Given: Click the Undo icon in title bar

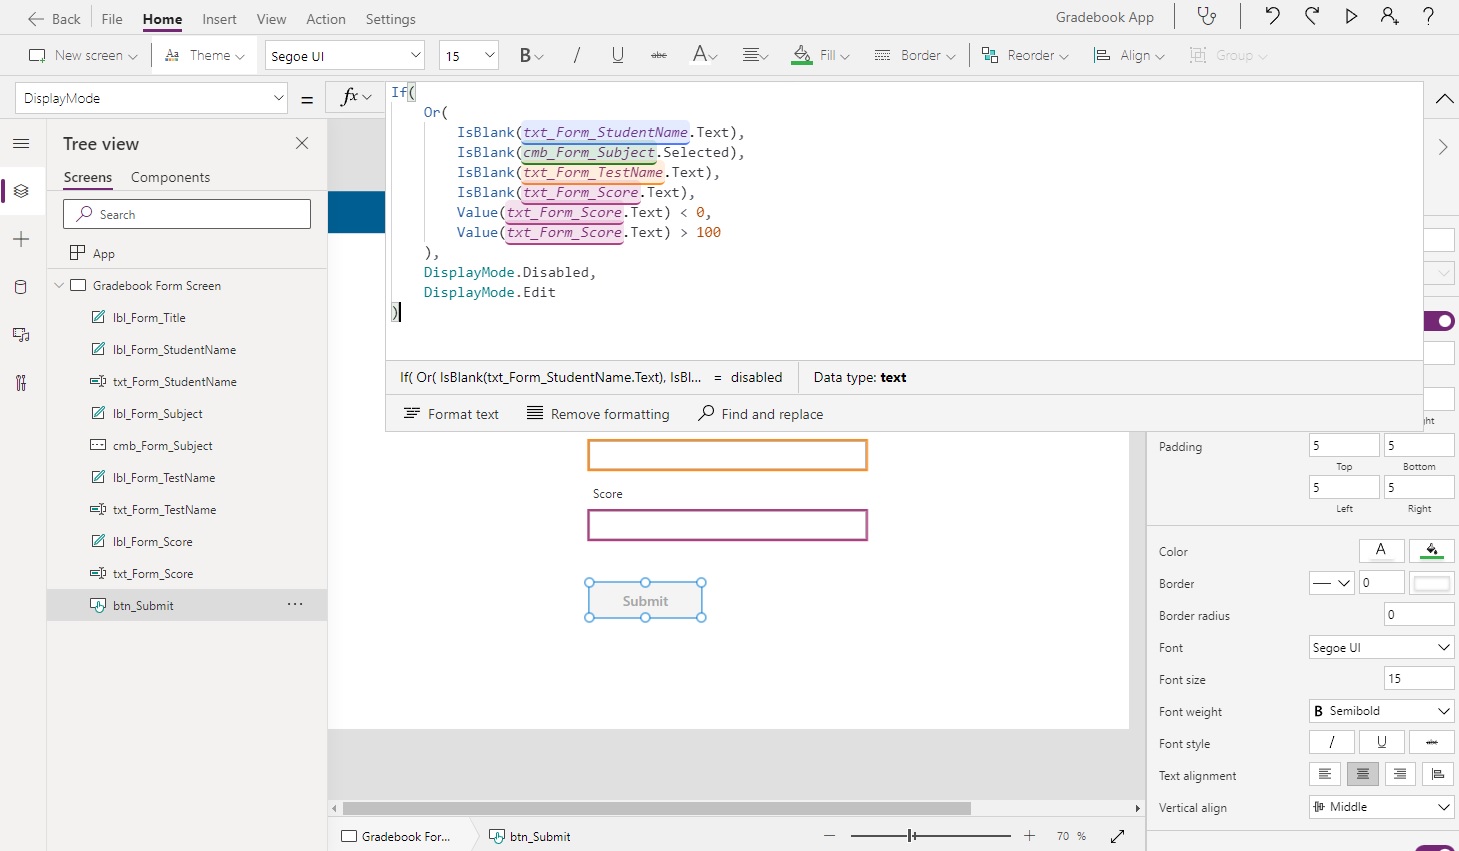Looking at the screenshot, I should pyautogui.click(x=1272, y=16).
